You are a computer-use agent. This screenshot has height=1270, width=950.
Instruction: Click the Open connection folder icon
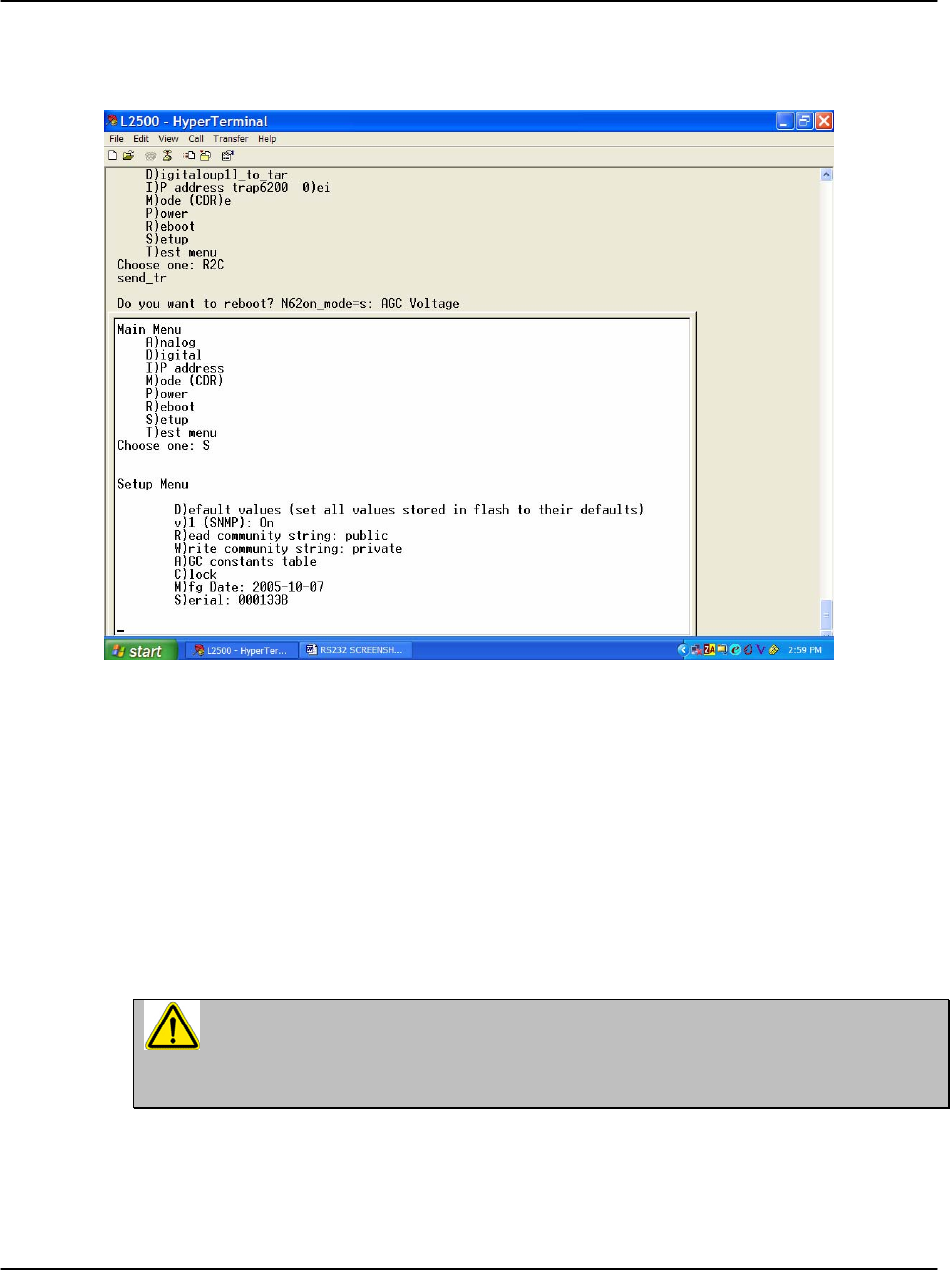click(128, 155)
